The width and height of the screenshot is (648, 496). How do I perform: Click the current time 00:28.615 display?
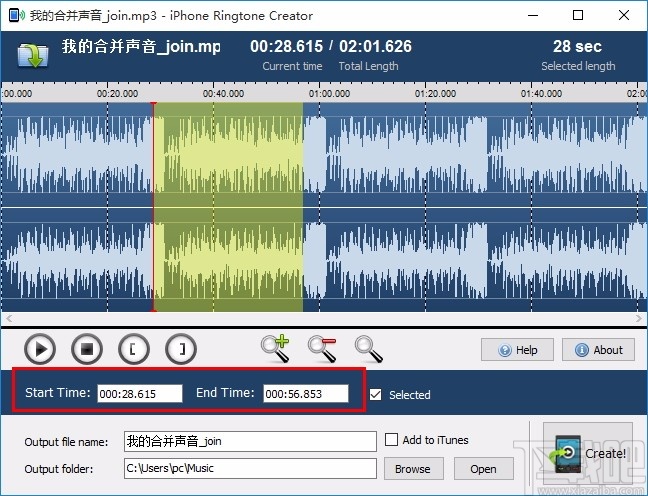(x=286, y=46)
